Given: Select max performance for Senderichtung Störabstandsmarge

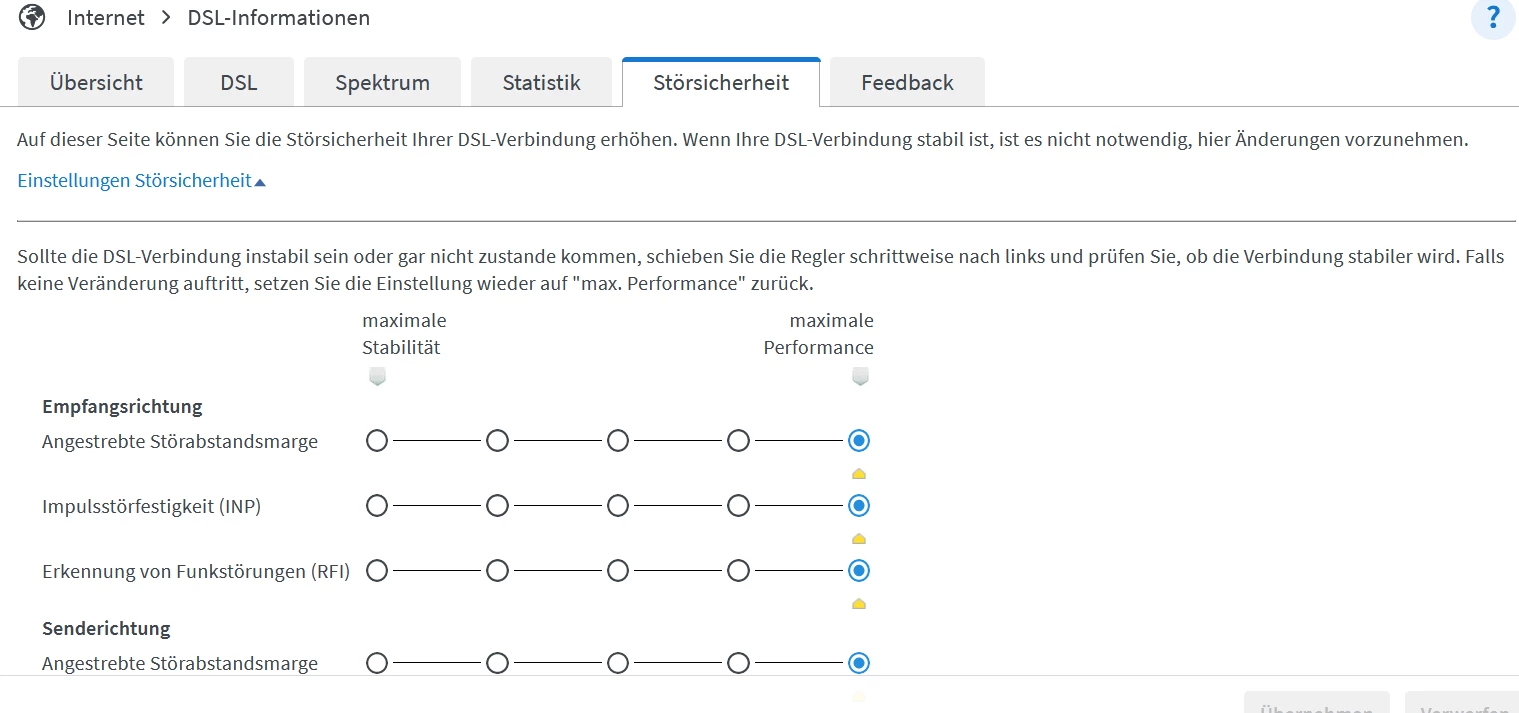Looking at the screenshot, I should point(858,663).
